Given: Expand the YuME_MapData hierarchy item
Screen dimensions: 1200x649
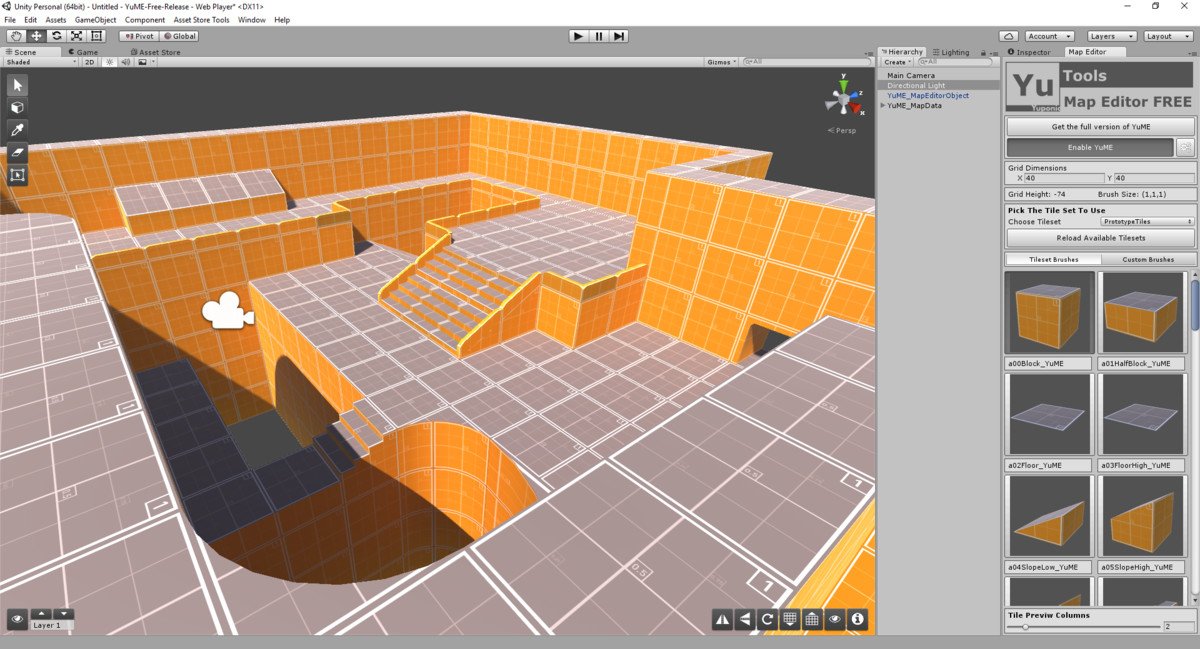Looking at the screenshot, I should point(882,105).
